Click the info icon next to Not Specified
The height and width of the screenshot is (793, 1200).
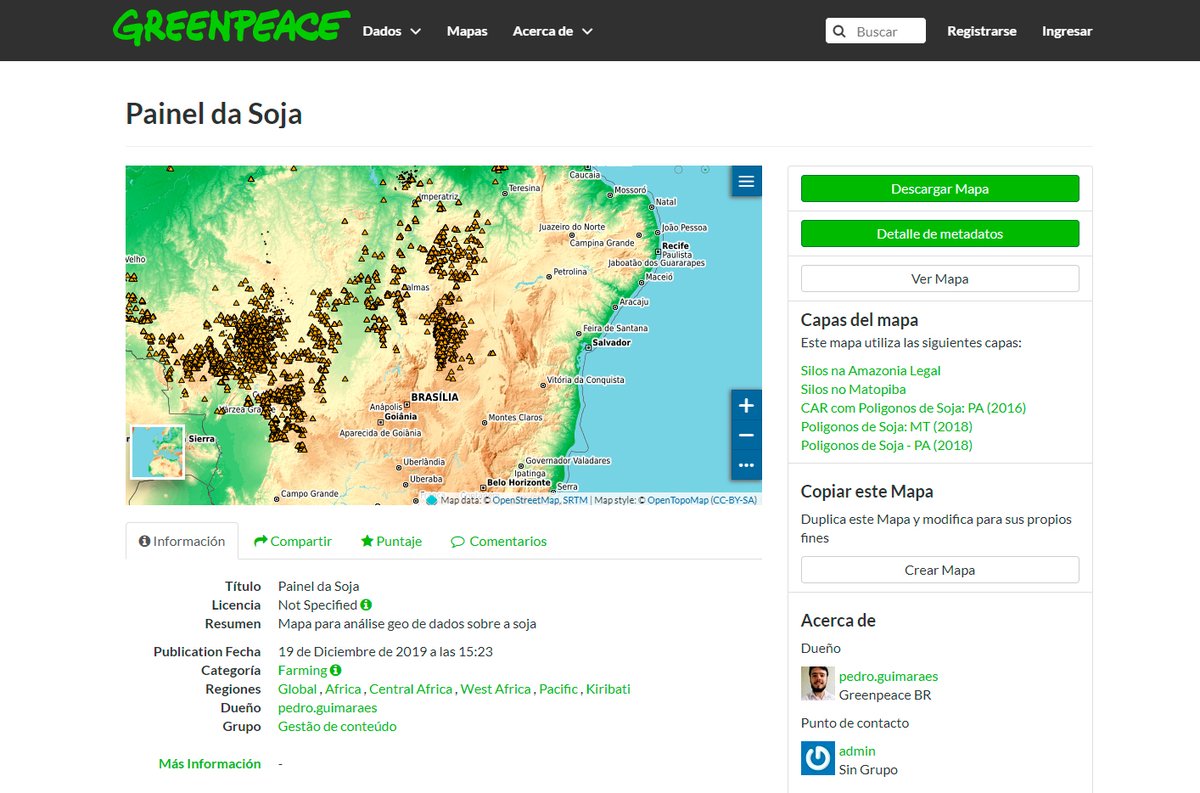(x=366, y=605)
